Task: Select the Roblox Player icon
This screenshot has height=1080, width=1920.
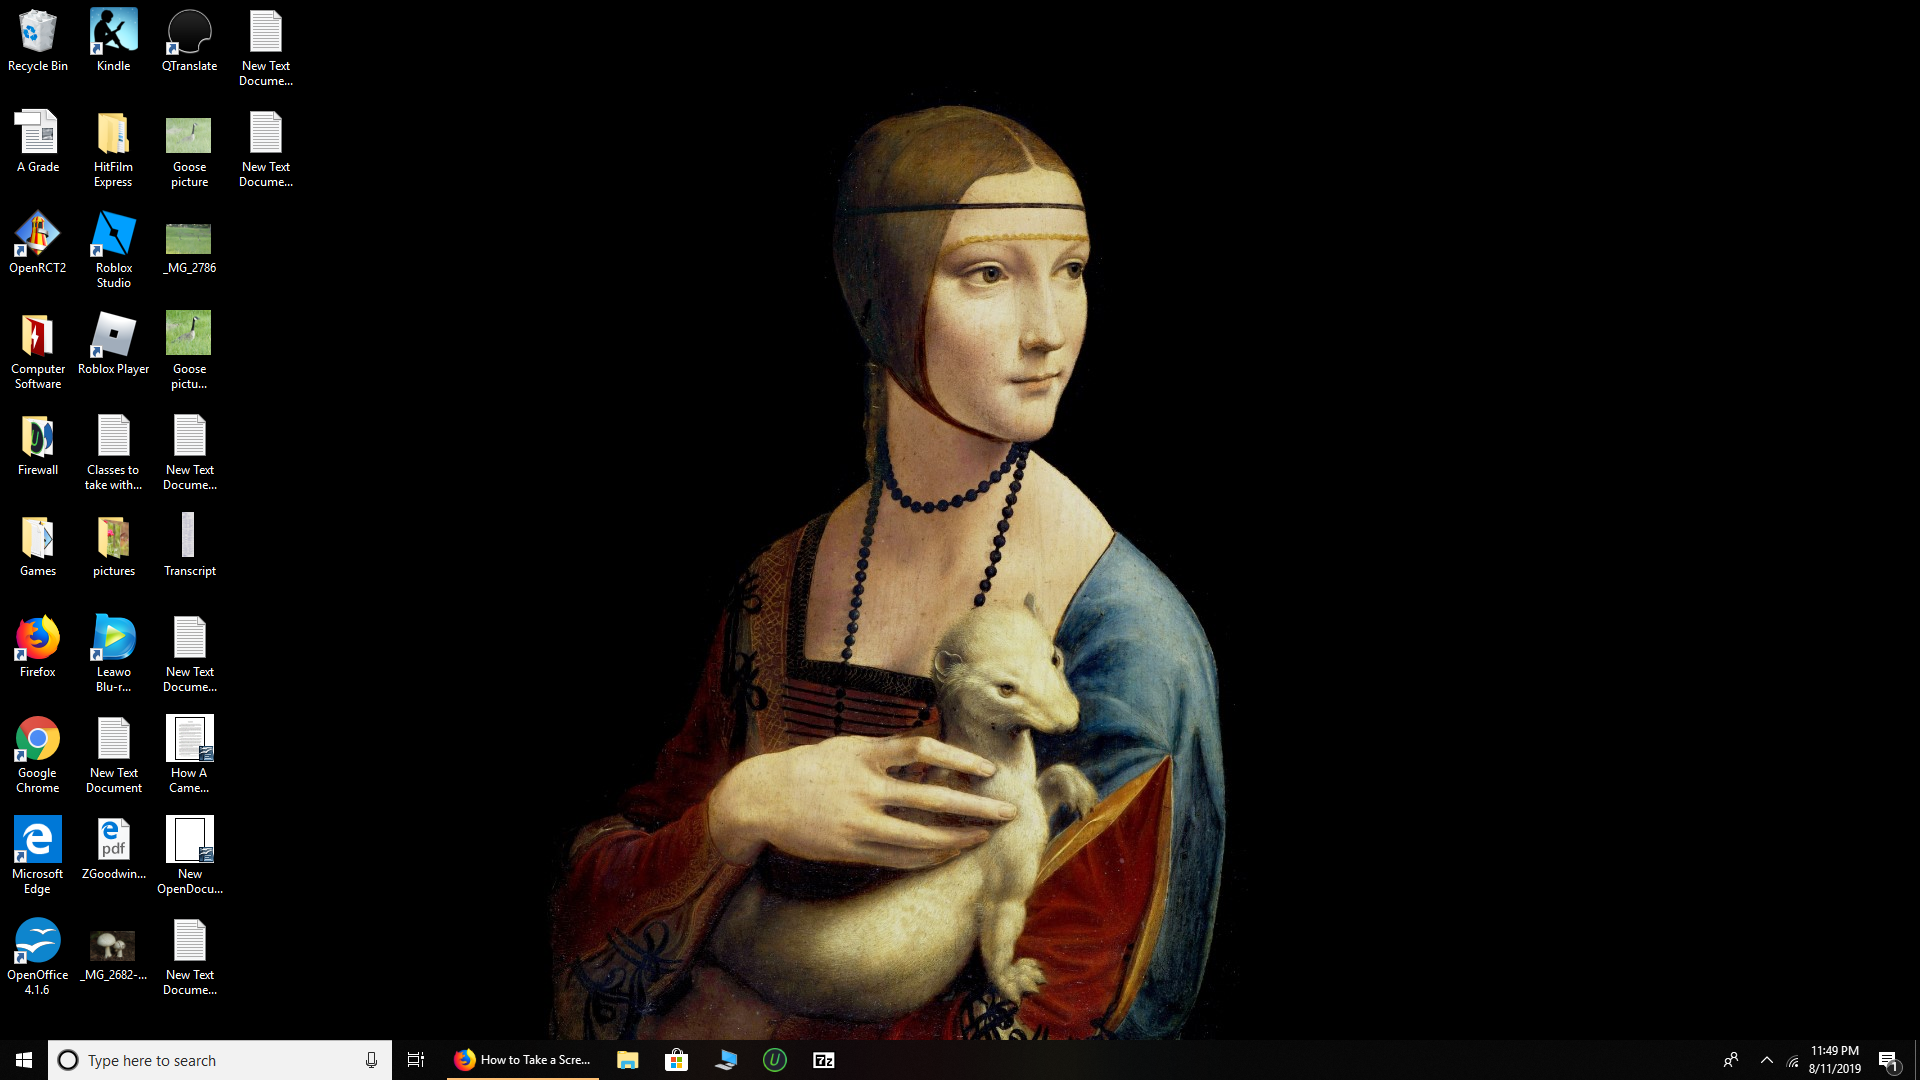Action: 113,344
